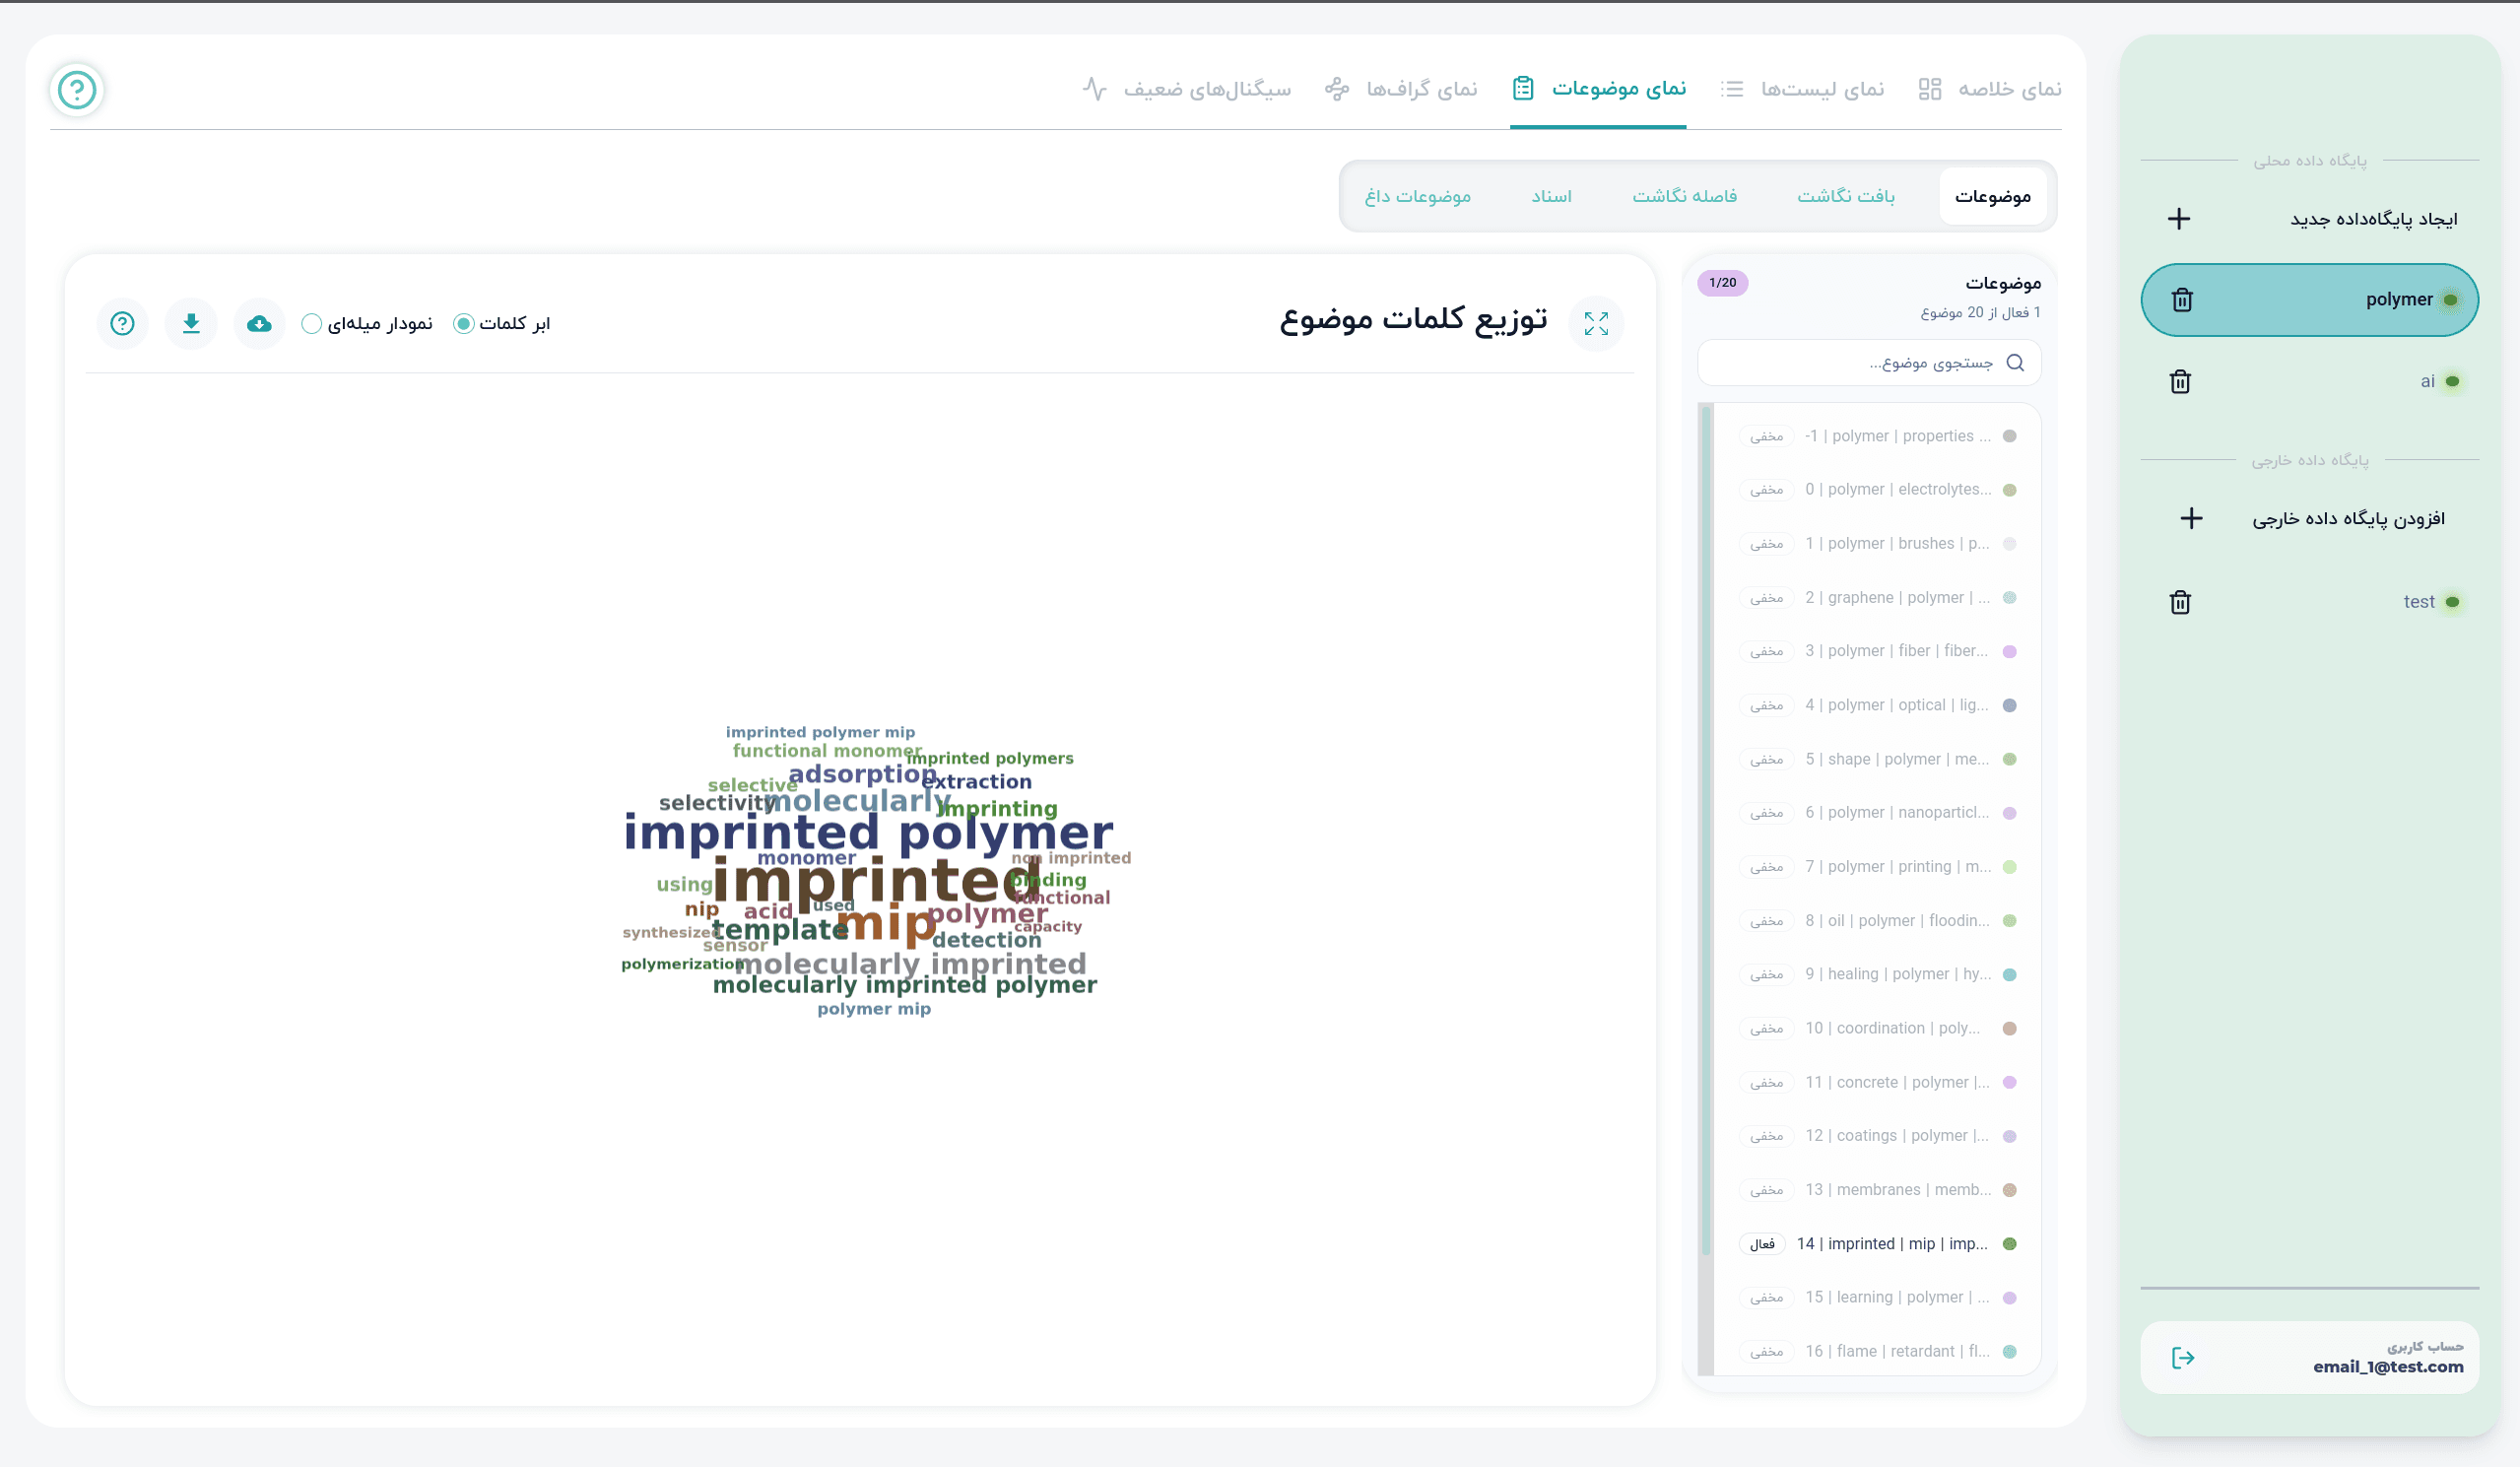Image resolution: width=2520 pixels, height=1467 pixels.
Task: Click the word-cloud help question icon
Action: pos(122,323)
